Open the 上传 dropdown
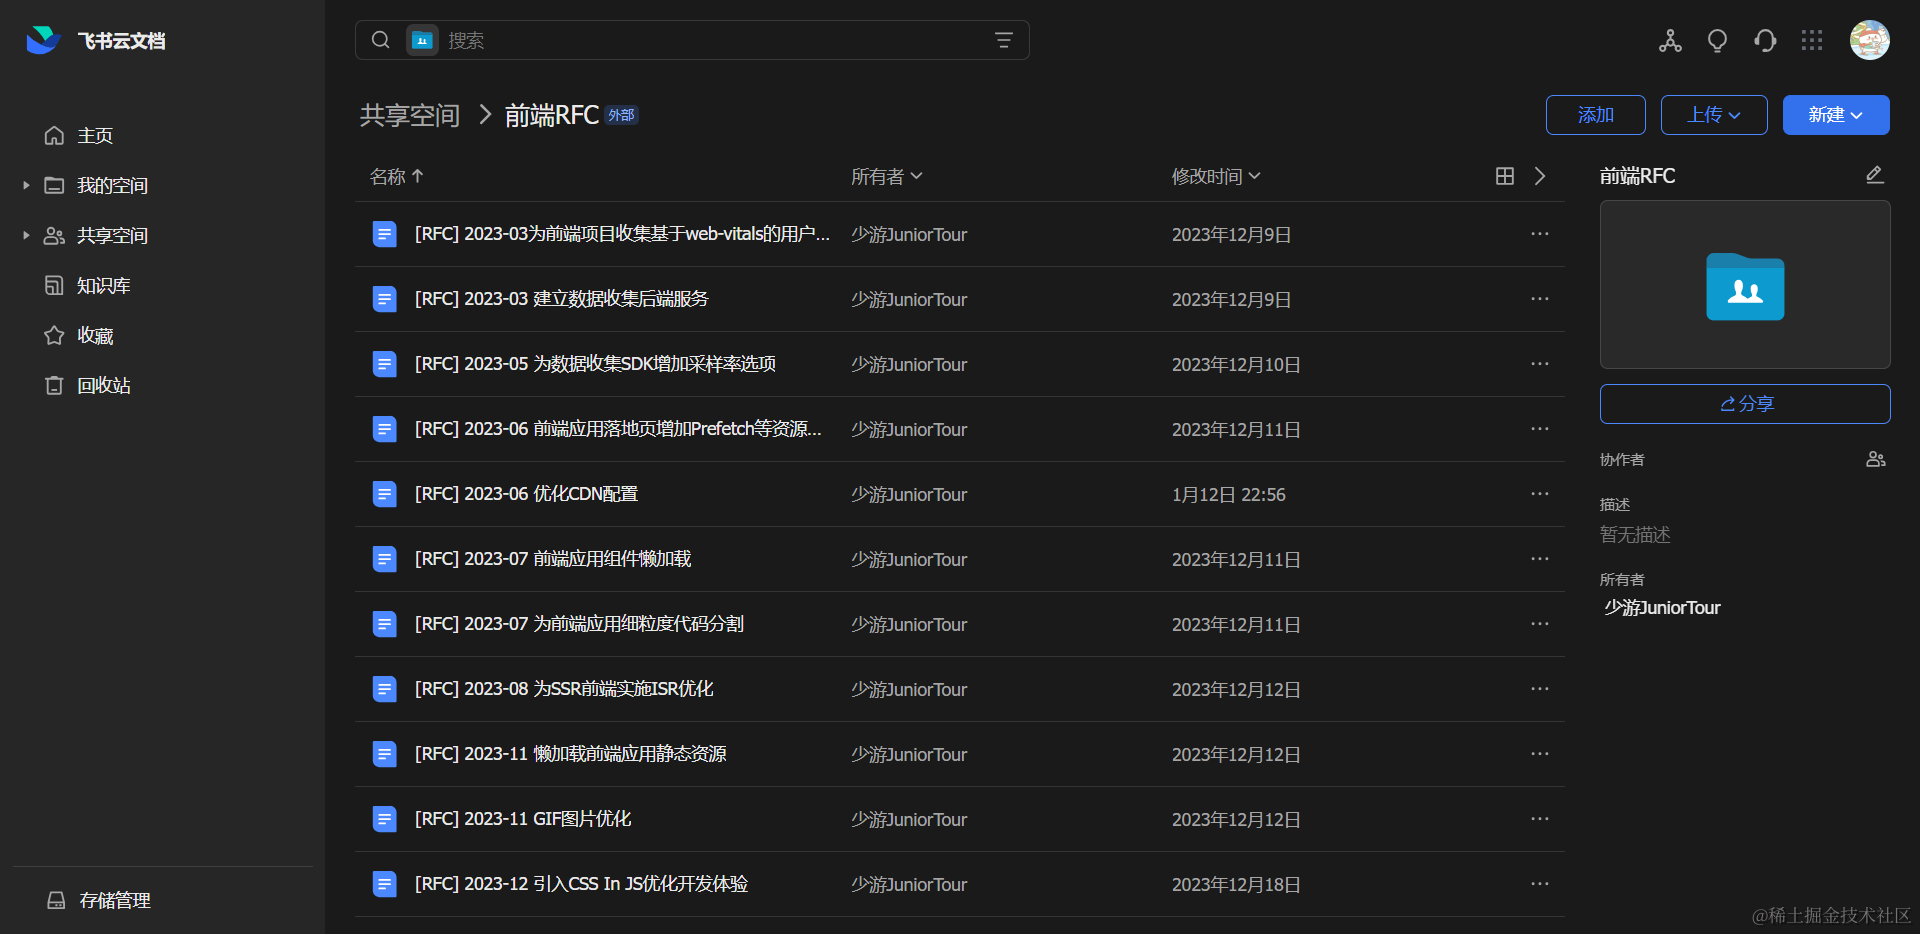 (1713, 115)
